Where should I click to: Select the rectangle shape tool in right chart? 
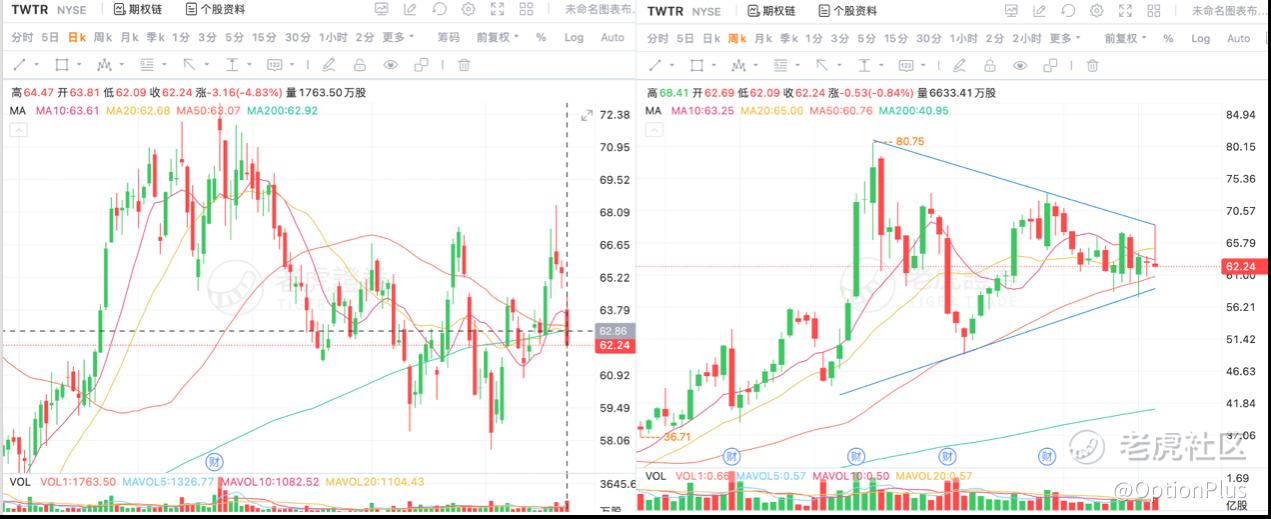(x=697, y=65)
